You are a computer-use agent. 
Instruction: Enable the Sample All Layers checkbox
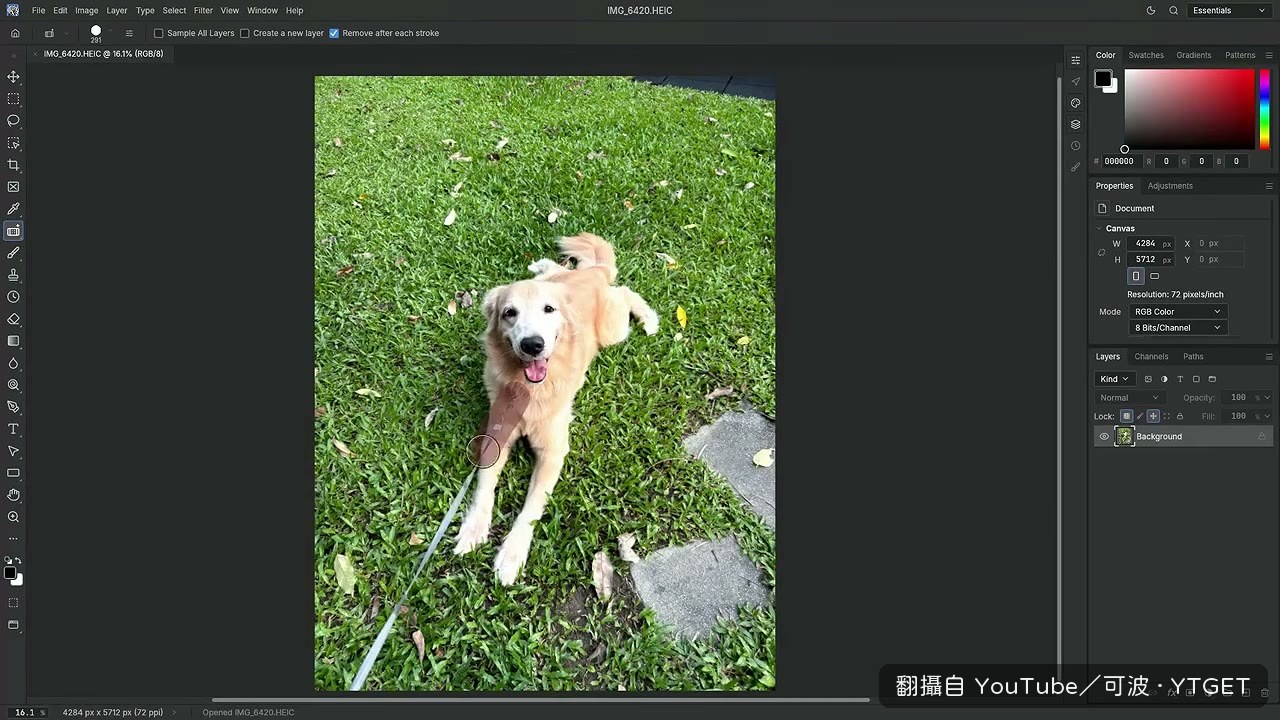158,33
